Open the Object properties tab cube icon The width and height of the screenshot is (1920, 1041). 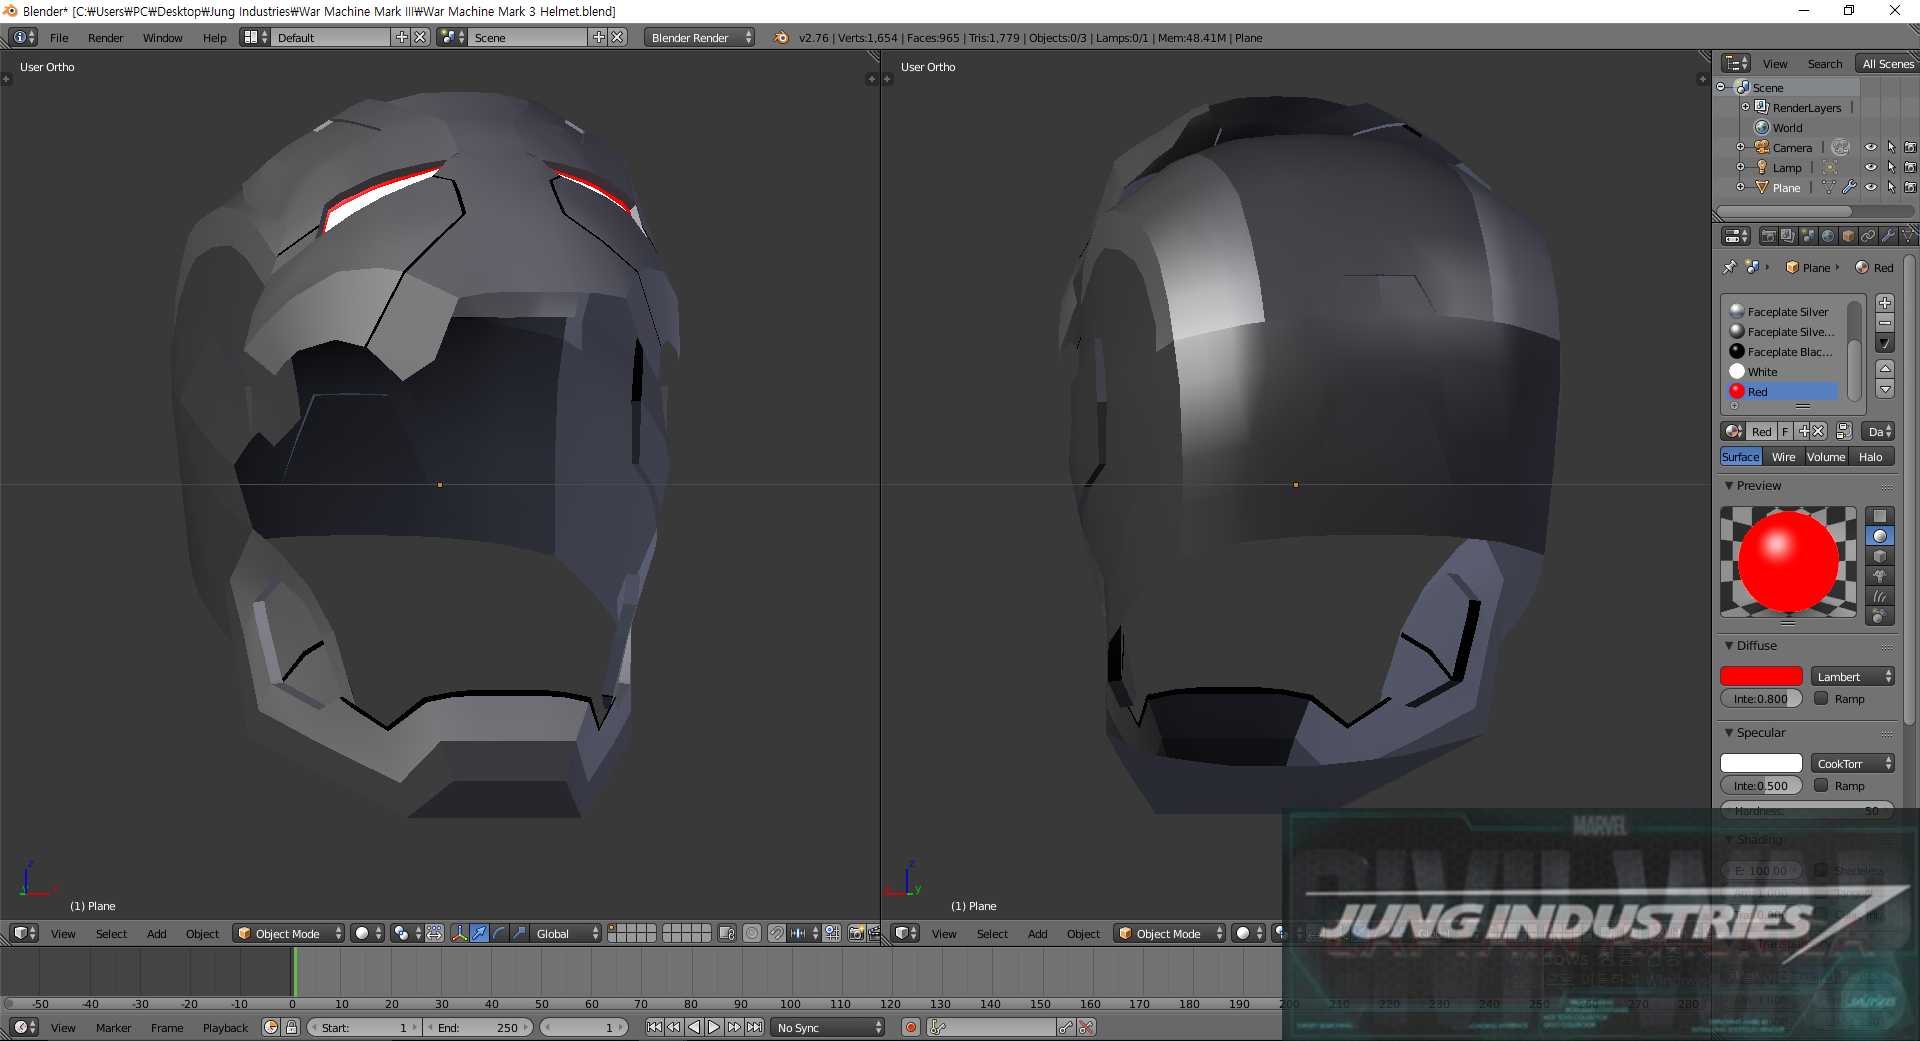(1848, 236)
